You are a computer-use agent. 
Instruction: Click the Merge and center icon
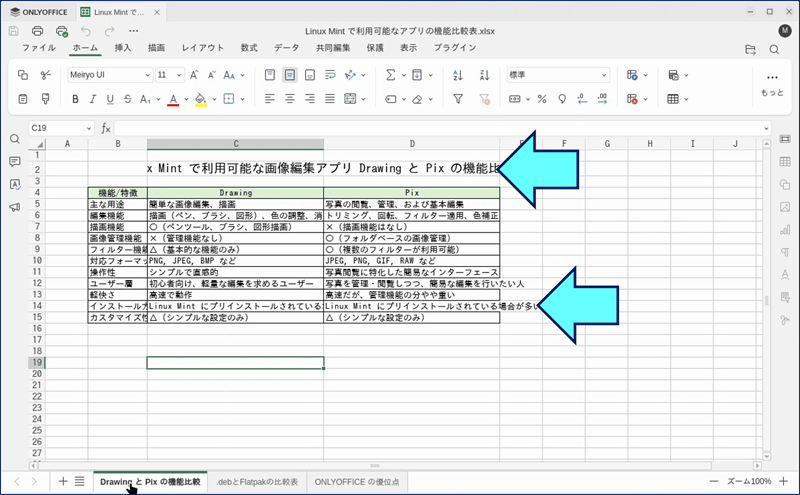pos(350,99)
